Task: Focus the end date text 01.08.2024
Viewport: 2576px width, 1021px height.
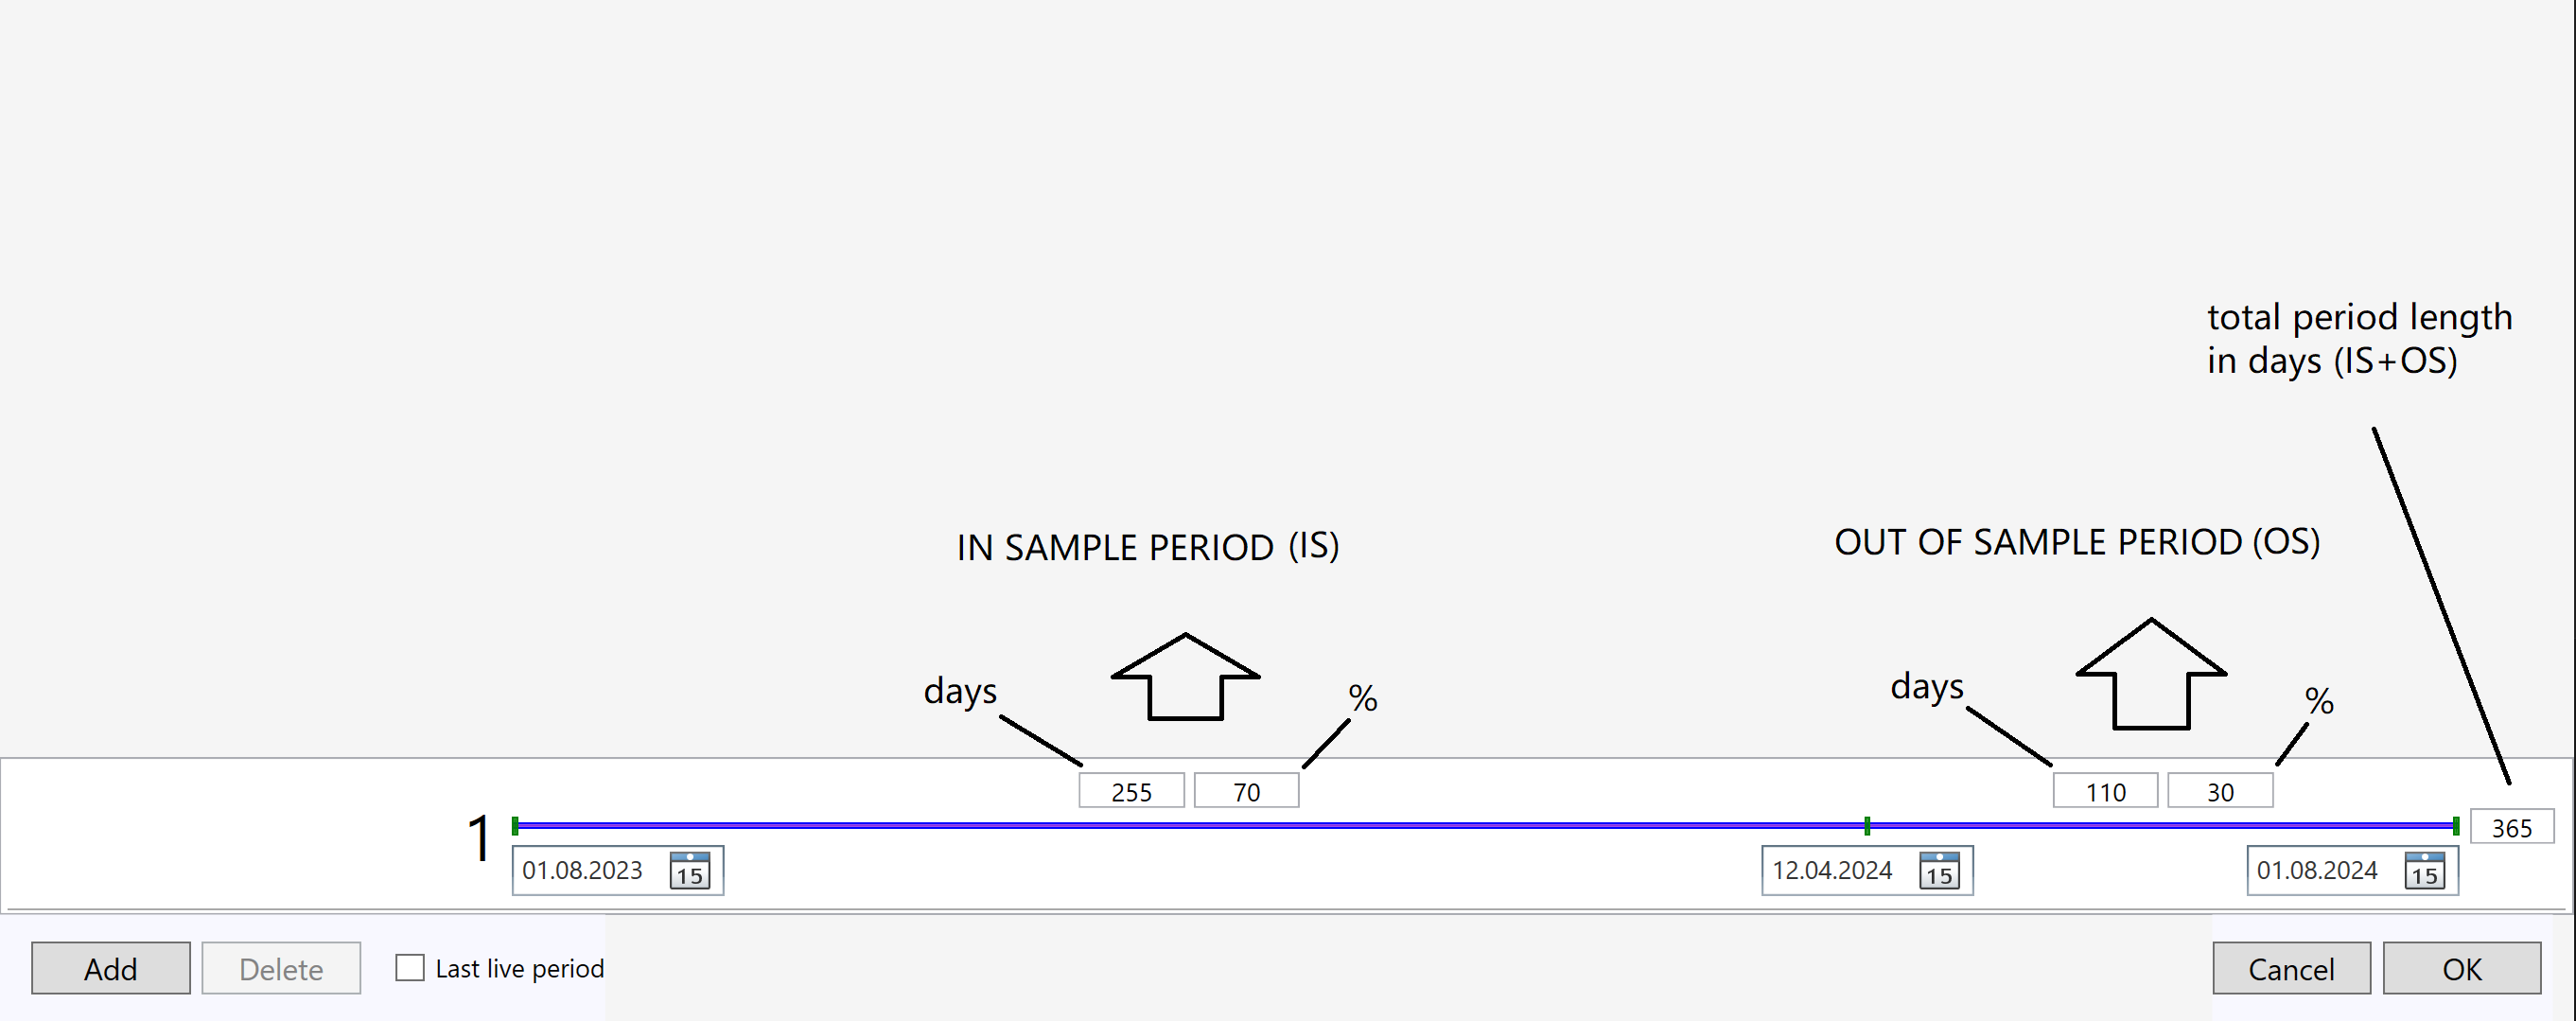Action: [2317, 871]
